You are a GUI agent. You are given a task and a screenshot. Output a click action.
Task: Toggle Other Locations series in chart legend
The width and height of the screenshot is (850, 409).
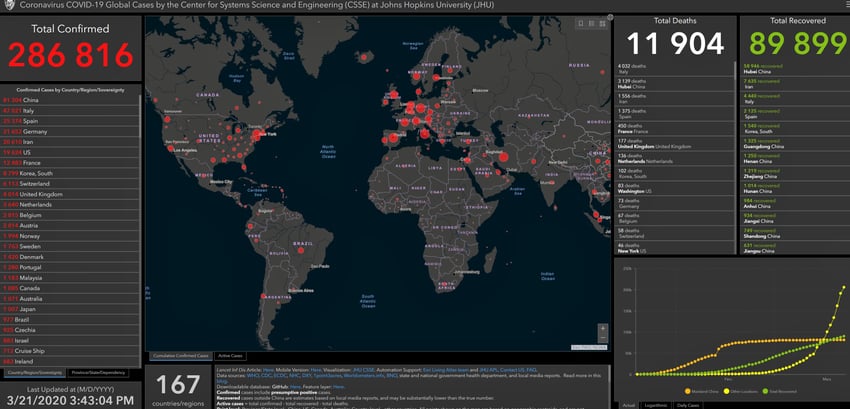tap(742, 389)
